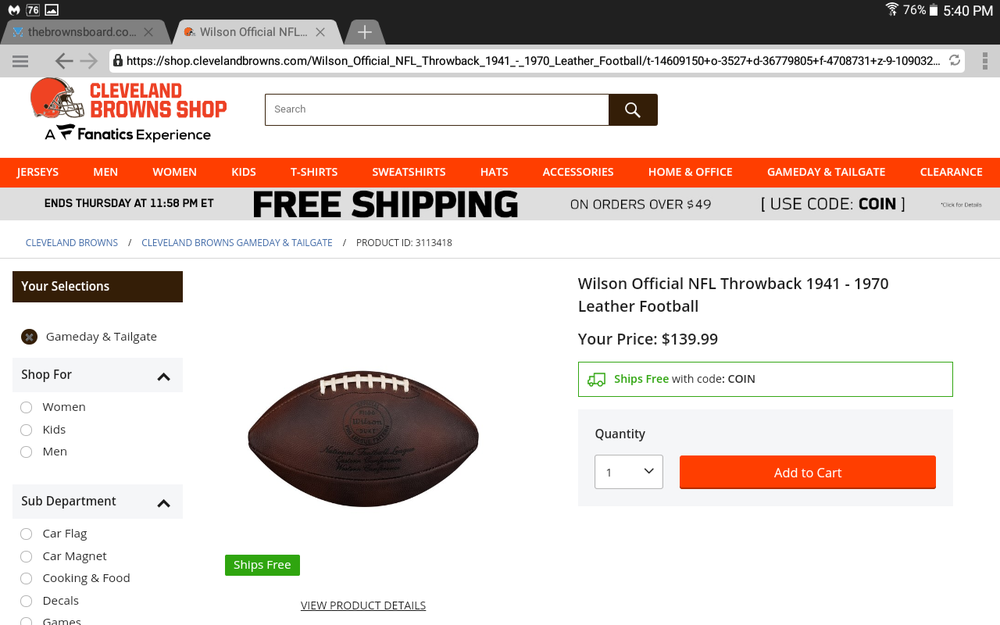Click the leather football product image

[363, 439]
